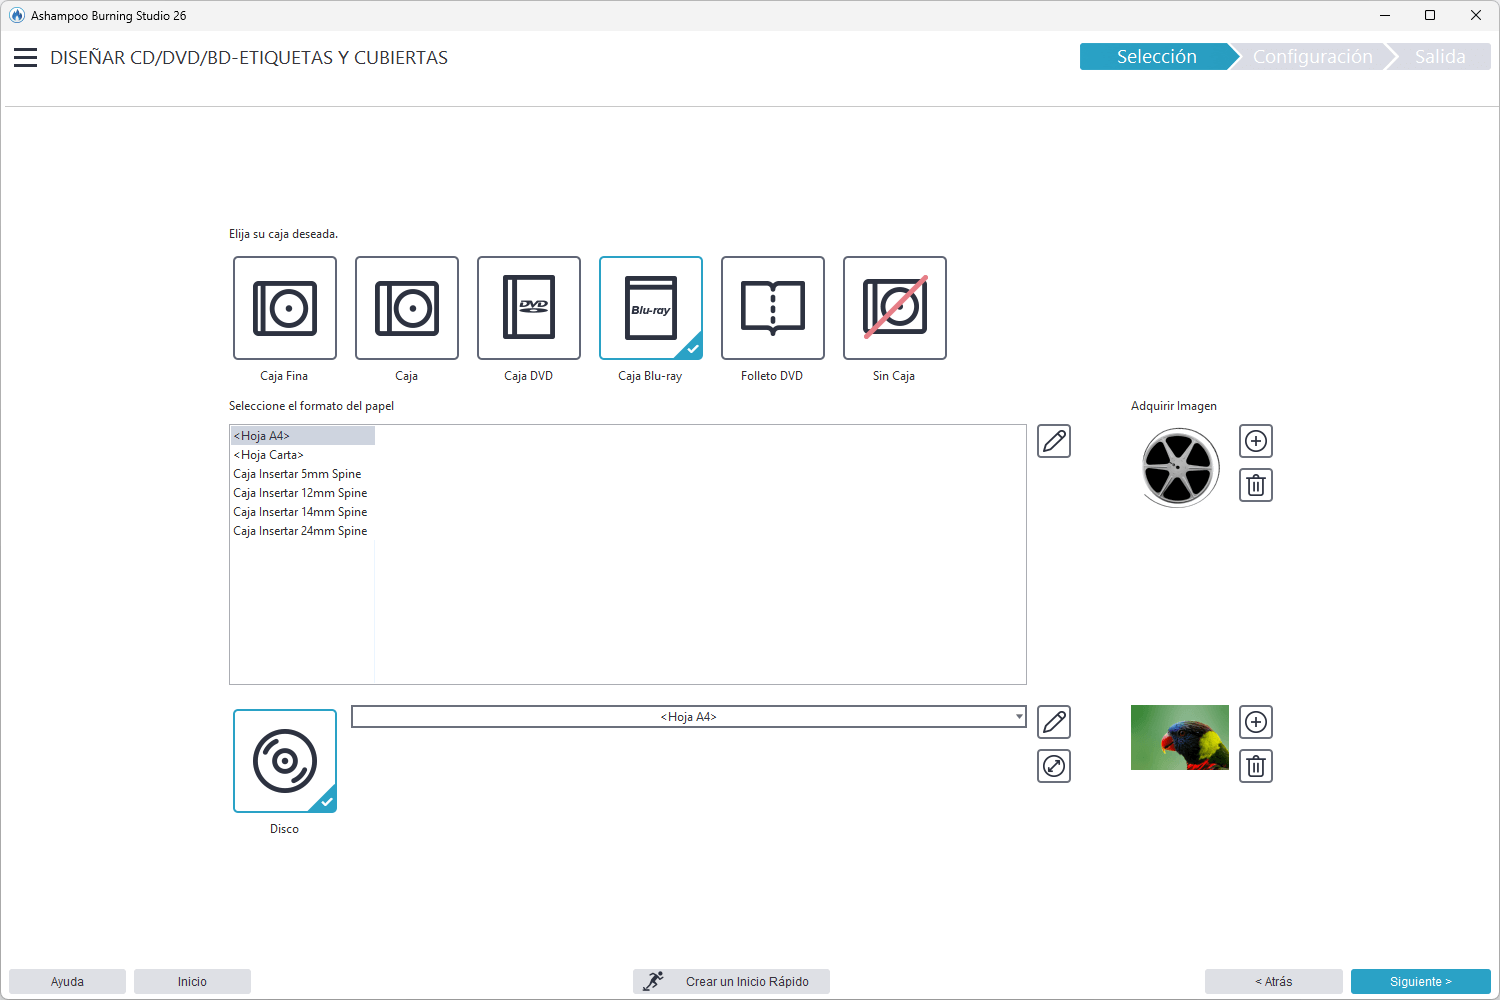
Task: Expand the disc paper format dropdown
Action: (1019, 717)
